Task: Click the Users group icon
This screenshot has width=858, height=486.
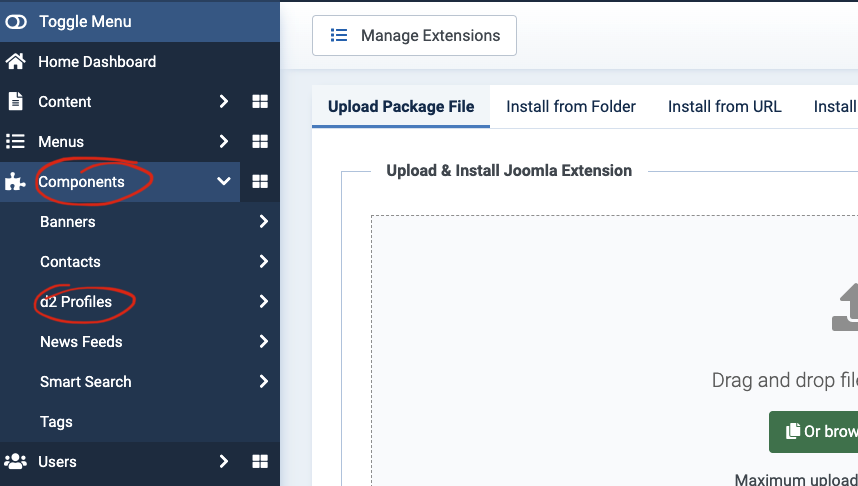Action: (15, 461)
